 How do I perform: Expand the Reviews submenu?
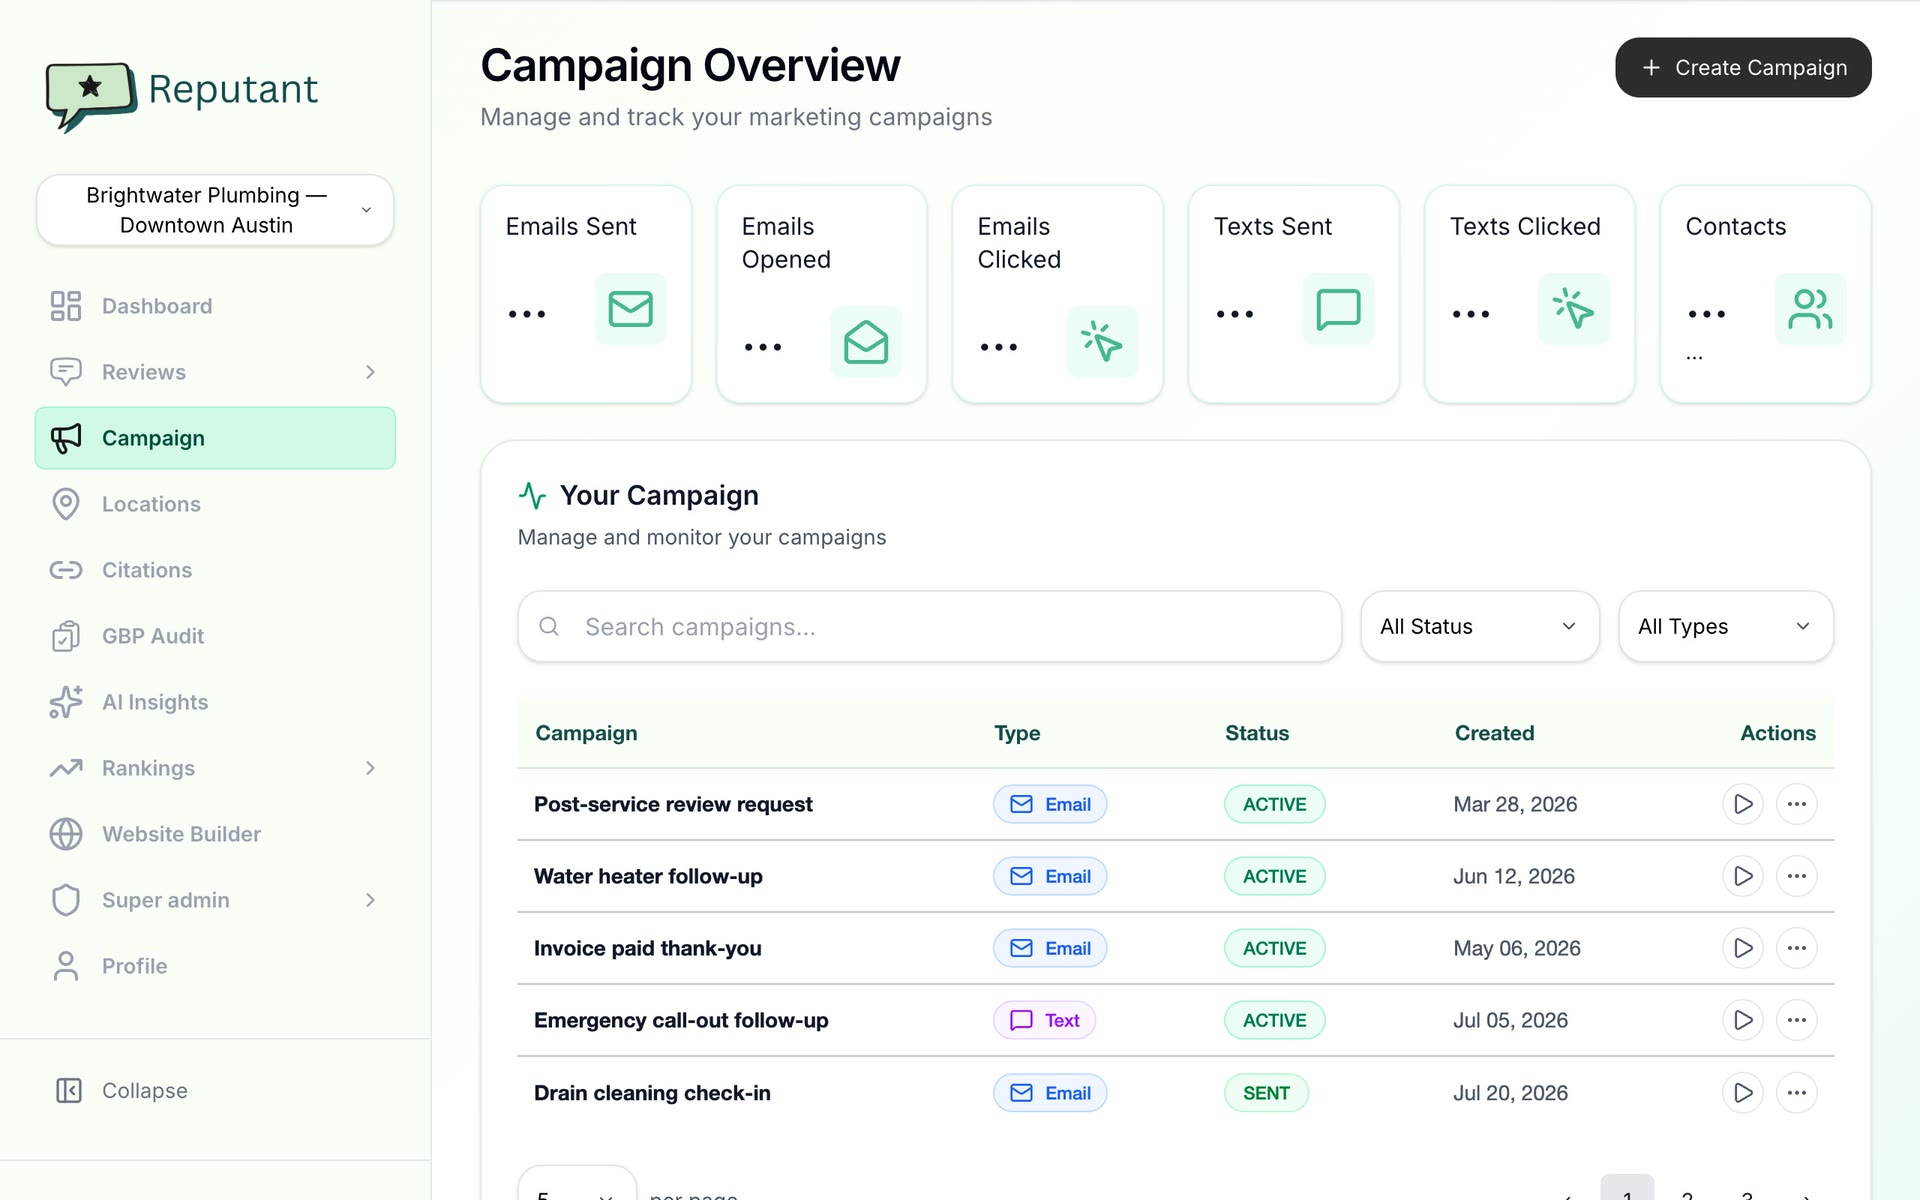(370, 372)
